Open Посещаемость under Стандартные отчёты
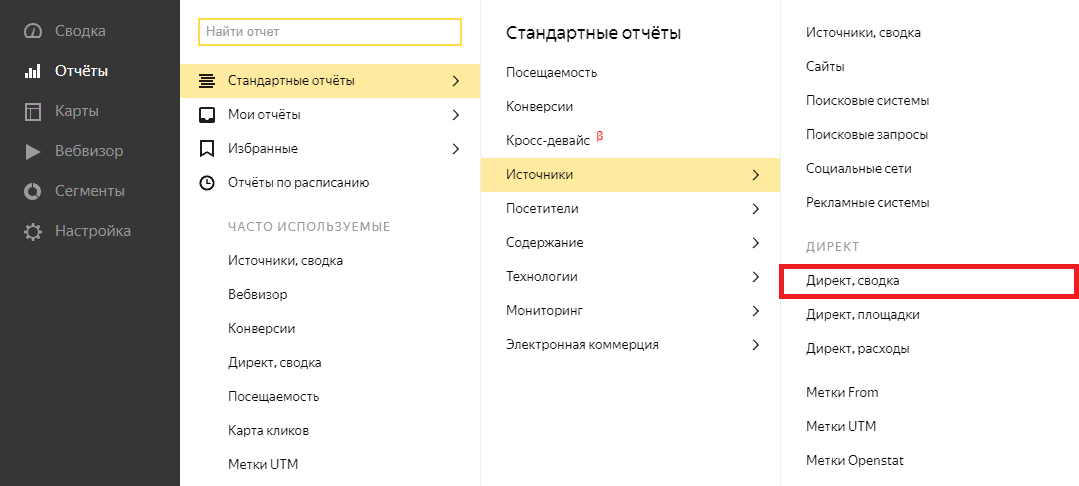This screenshot has width=1079, height=486. [x=551, y=72]
